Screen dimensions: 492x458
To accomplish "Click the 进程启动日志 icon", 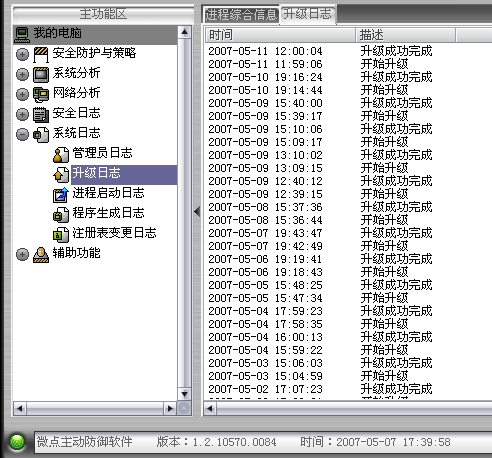I will pyautogui.click(x=61, y=194).
